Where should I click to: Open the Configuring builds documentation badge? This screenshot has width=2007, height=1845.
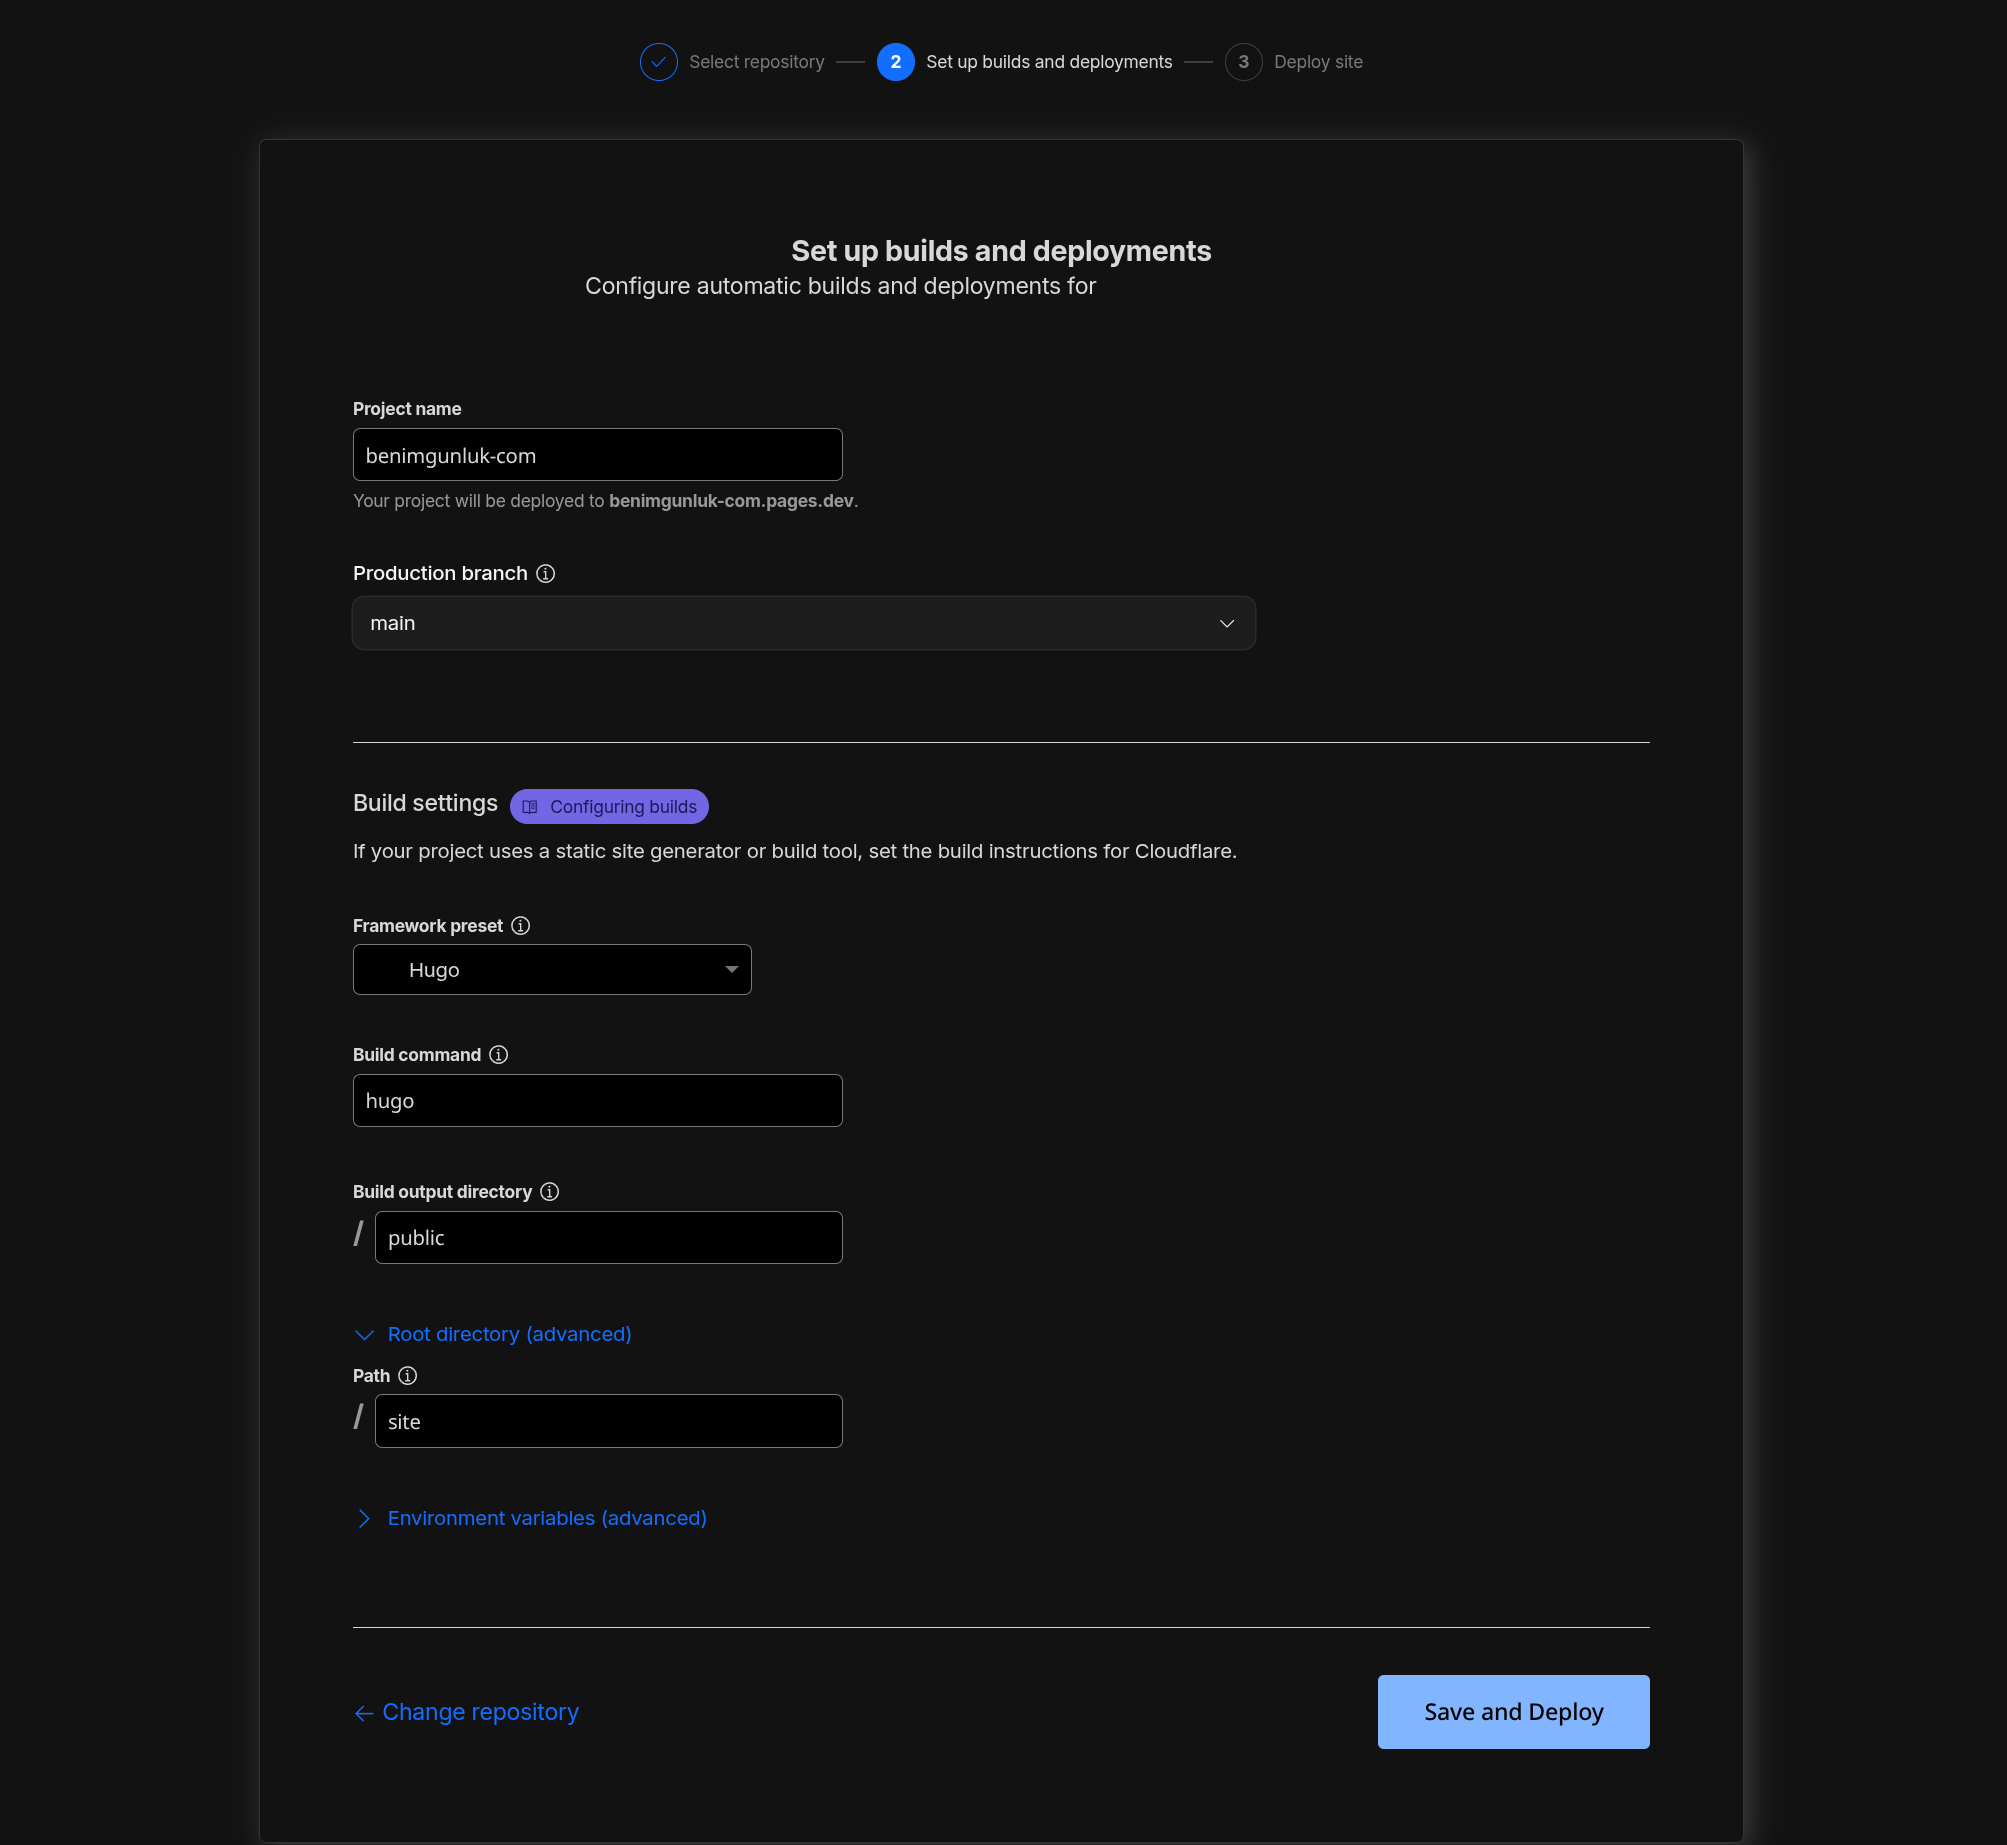pos(609,807)
